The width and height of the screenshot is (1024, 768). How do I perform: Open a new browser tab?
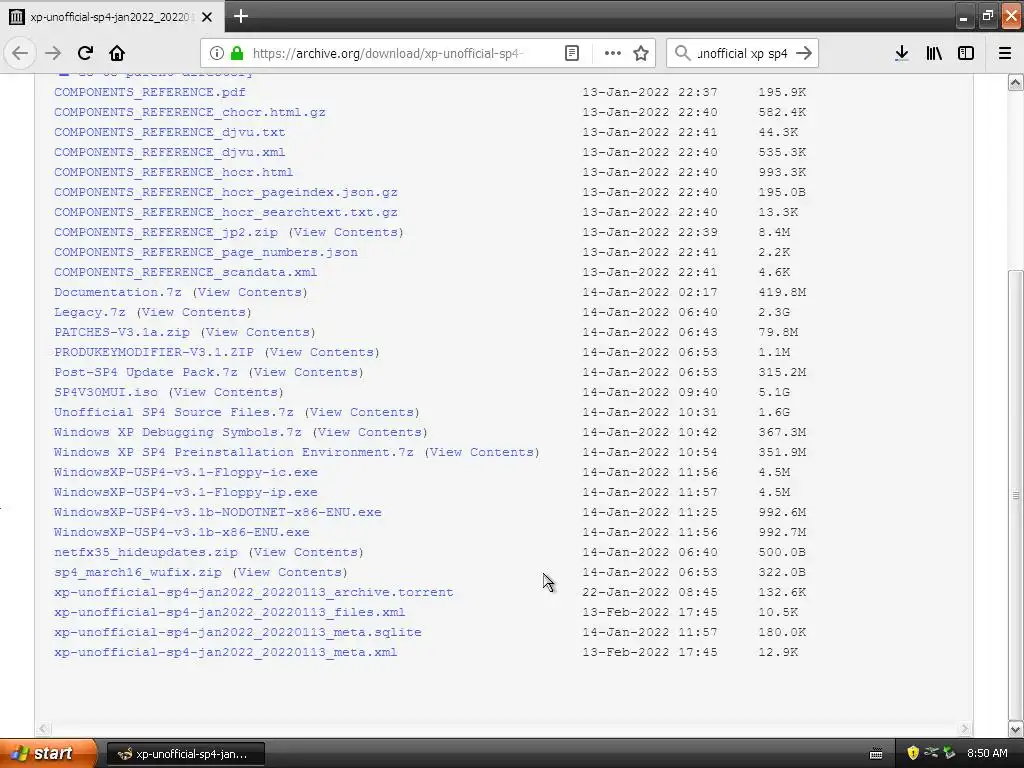[x=241, y=16]
